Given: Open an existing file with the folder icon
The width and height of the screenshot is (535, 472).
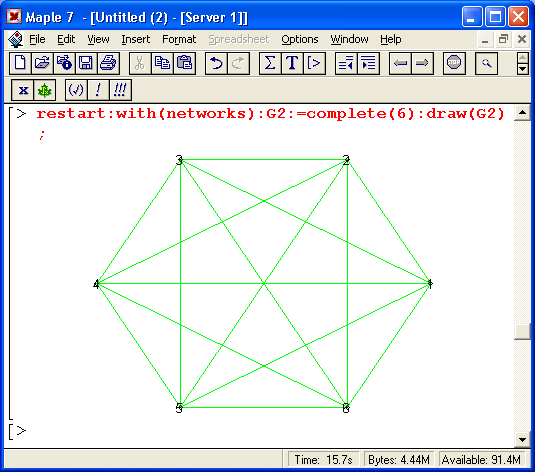Looking at the screenshot, I should [42, 63].
